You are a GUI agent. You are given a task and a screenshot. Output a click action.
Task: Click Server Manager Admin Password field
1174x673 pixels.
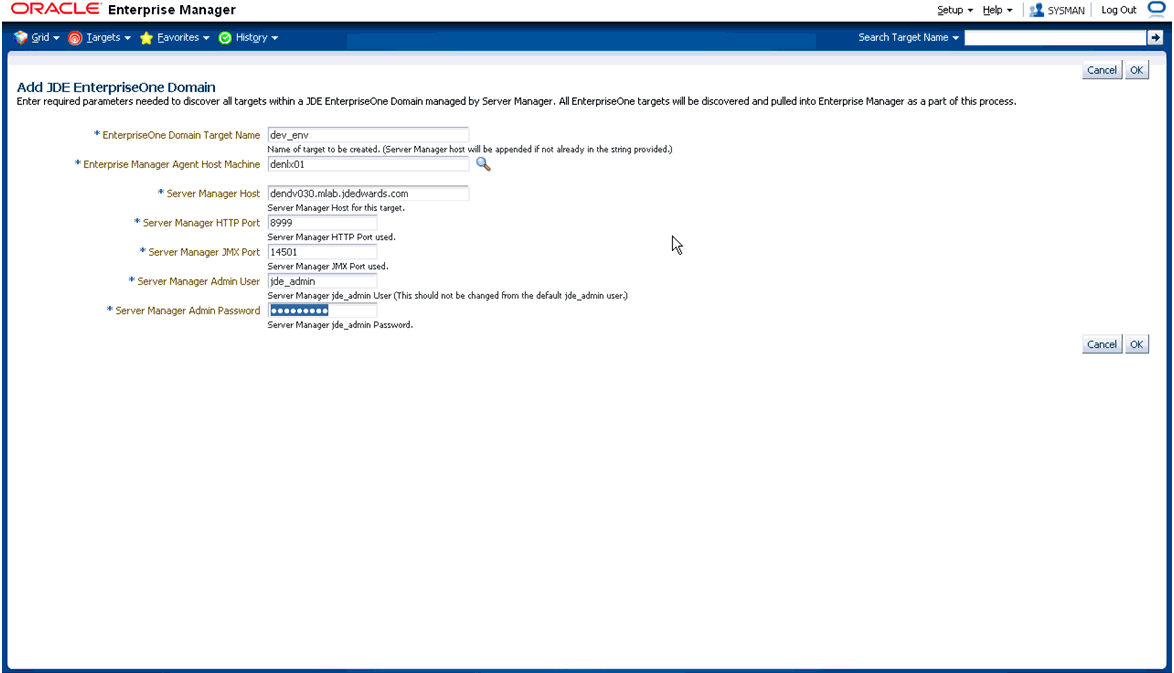322,310
